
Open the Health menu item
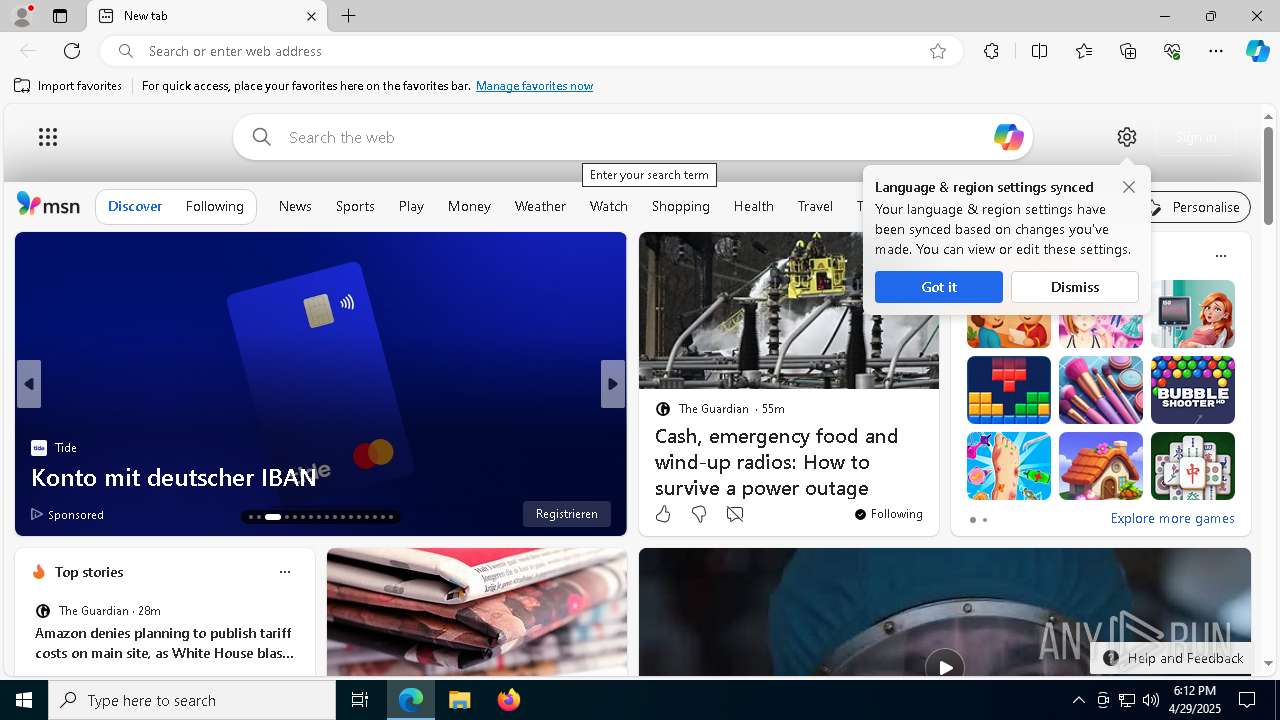click(753, 206)
